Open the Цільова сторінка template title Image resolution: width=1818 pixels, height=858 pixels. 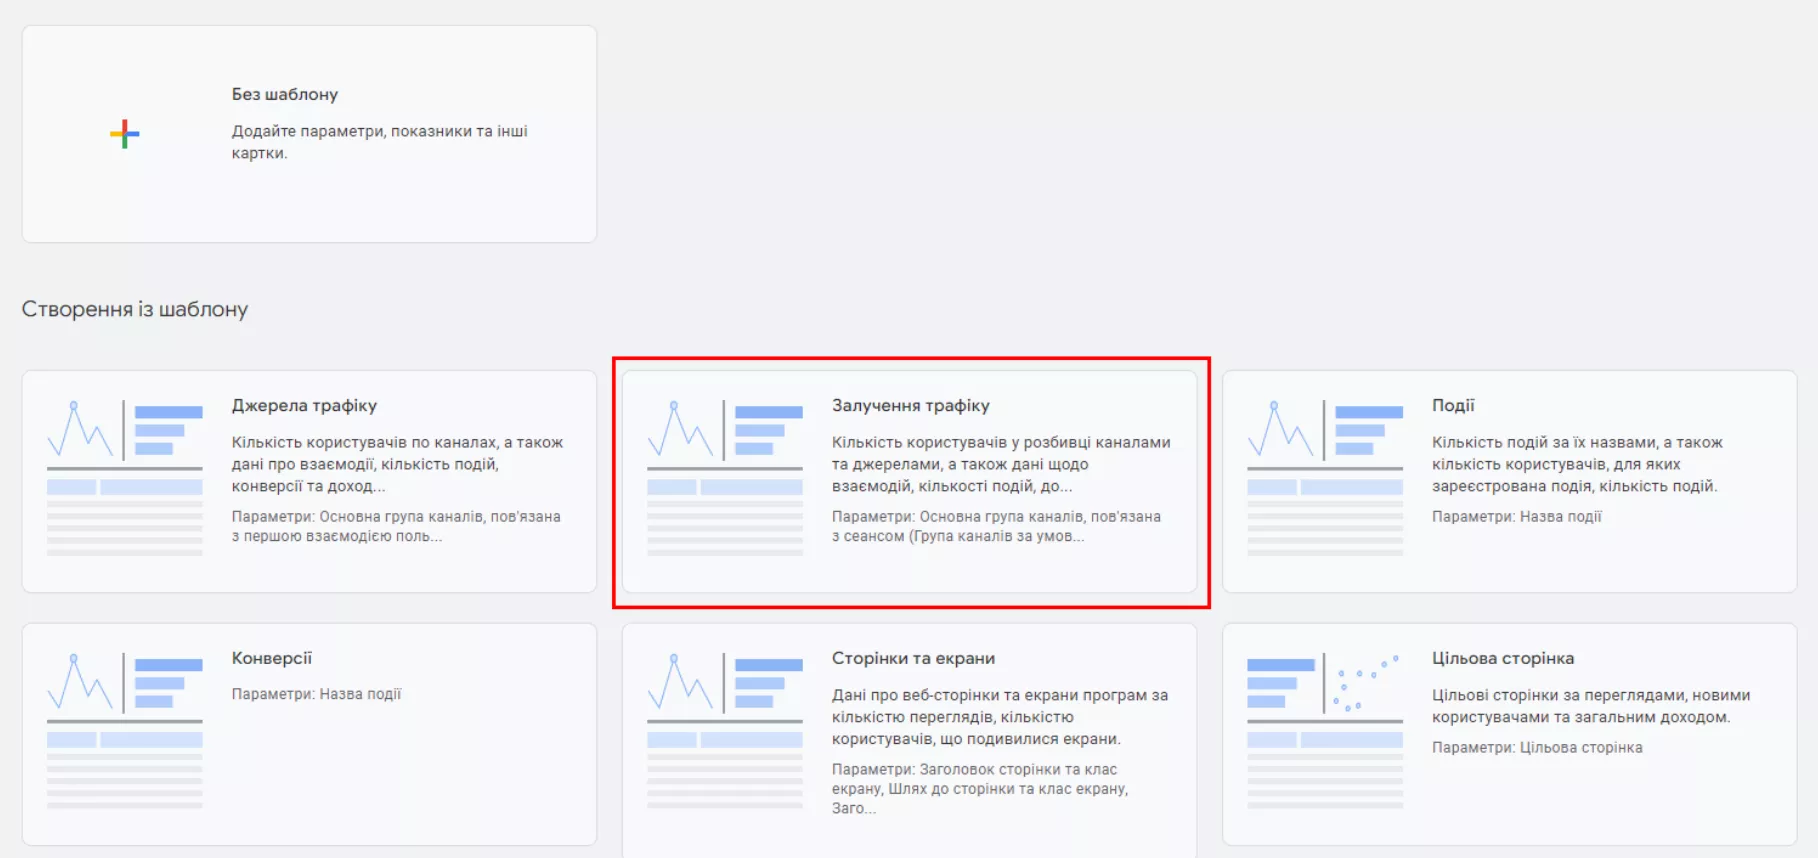click(x=1503, y=658)
